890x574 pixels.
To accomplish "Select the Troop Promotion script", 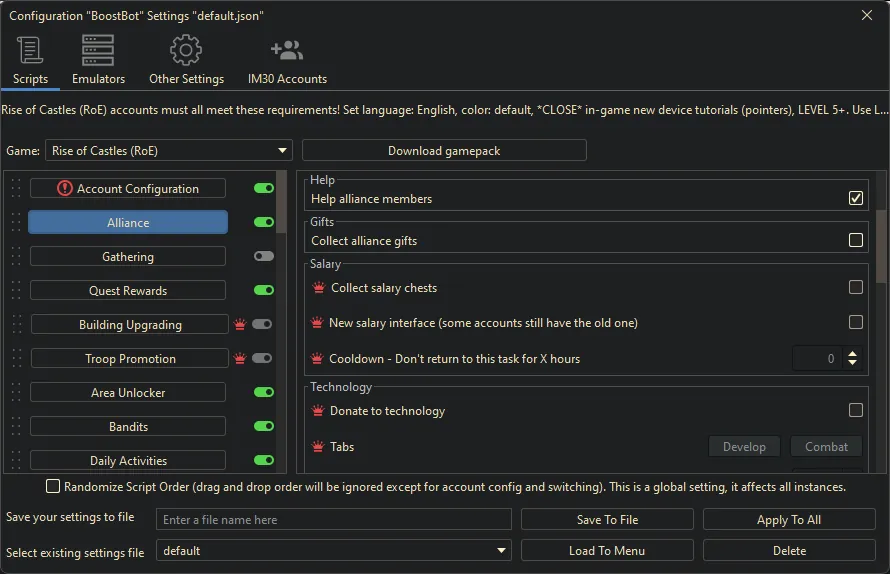I will (130, 358).
